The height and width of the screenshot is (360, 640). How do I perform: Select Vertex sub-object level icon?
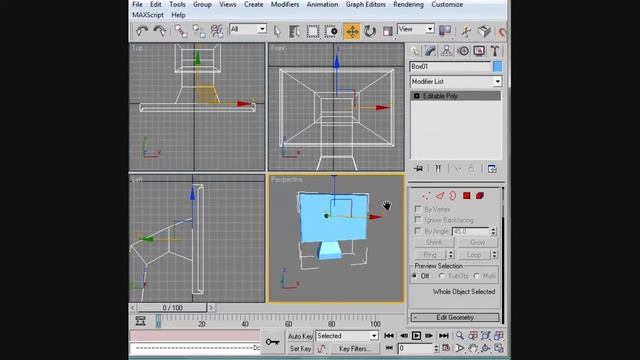pyautogui.click(x=426, y=196)
